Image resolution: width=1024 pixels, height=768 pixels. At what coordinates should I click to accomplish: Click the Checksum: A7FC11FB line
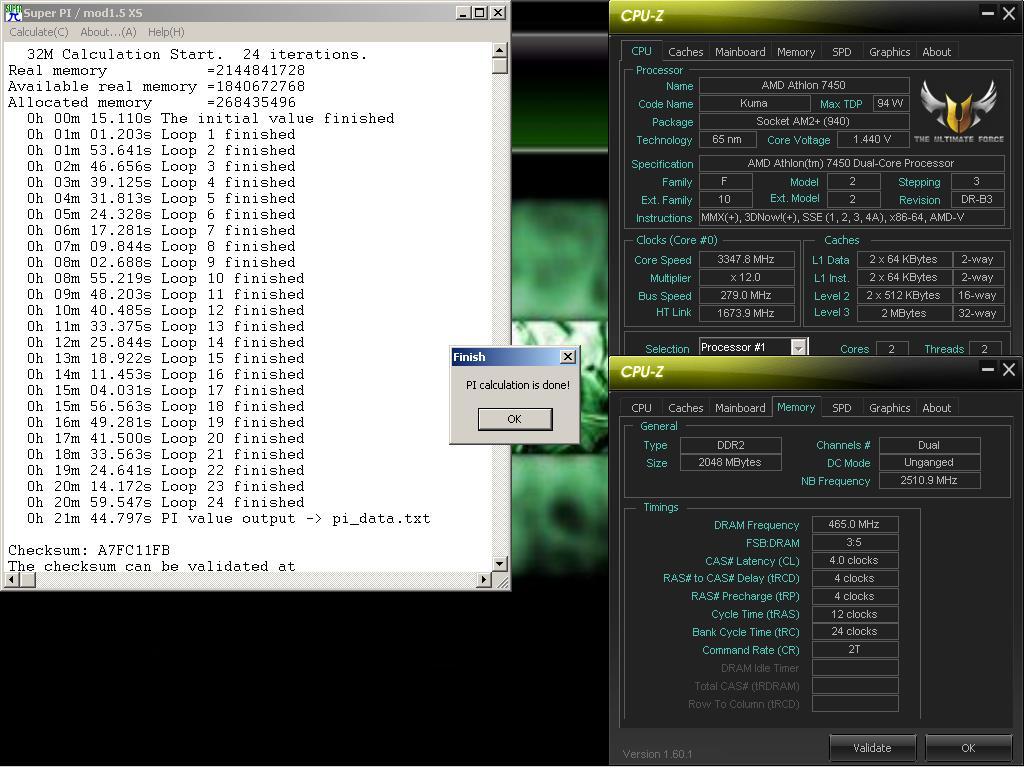click(89, 550)
